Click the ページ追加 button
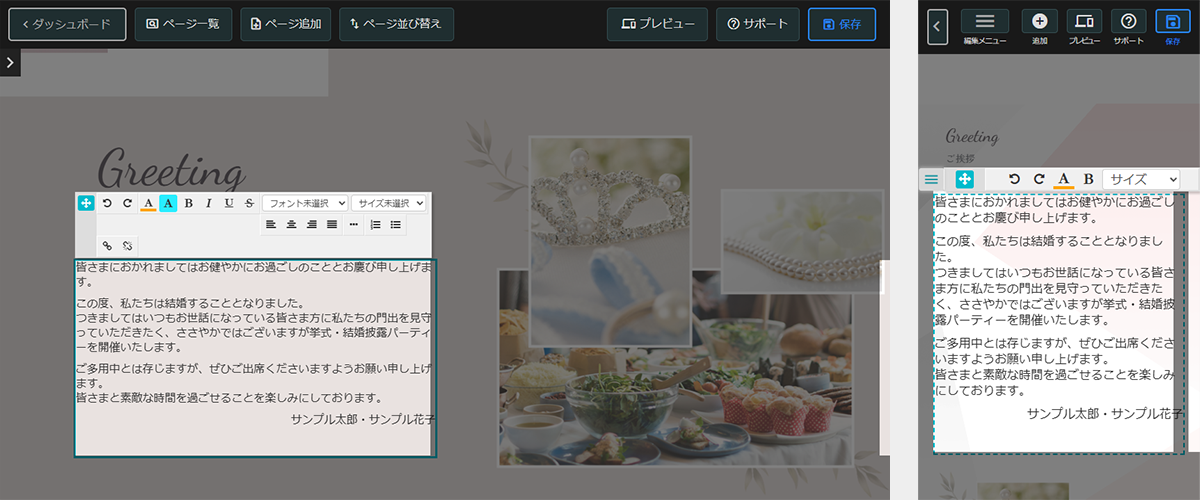Image resolution: width=1200 pixels, height=500 pixels. (x=286, y=24)
